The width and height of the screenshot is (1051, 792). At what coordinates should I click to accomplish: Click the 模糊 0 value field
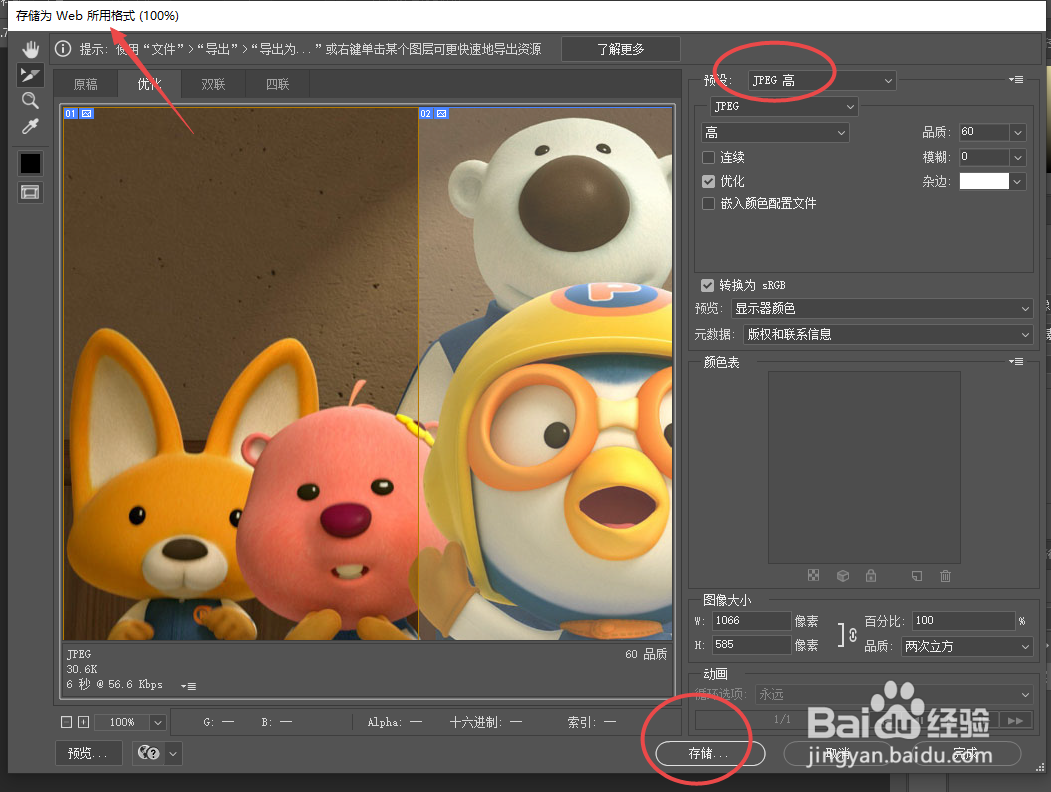tap(983, 157)
